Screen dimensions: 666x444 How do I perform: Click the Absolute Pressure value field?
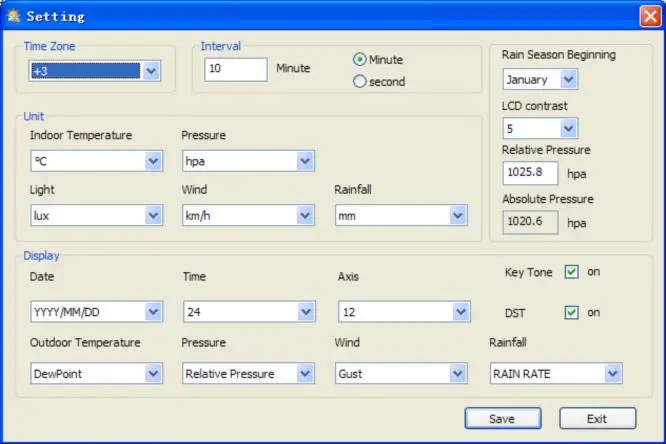pos(530,222)
